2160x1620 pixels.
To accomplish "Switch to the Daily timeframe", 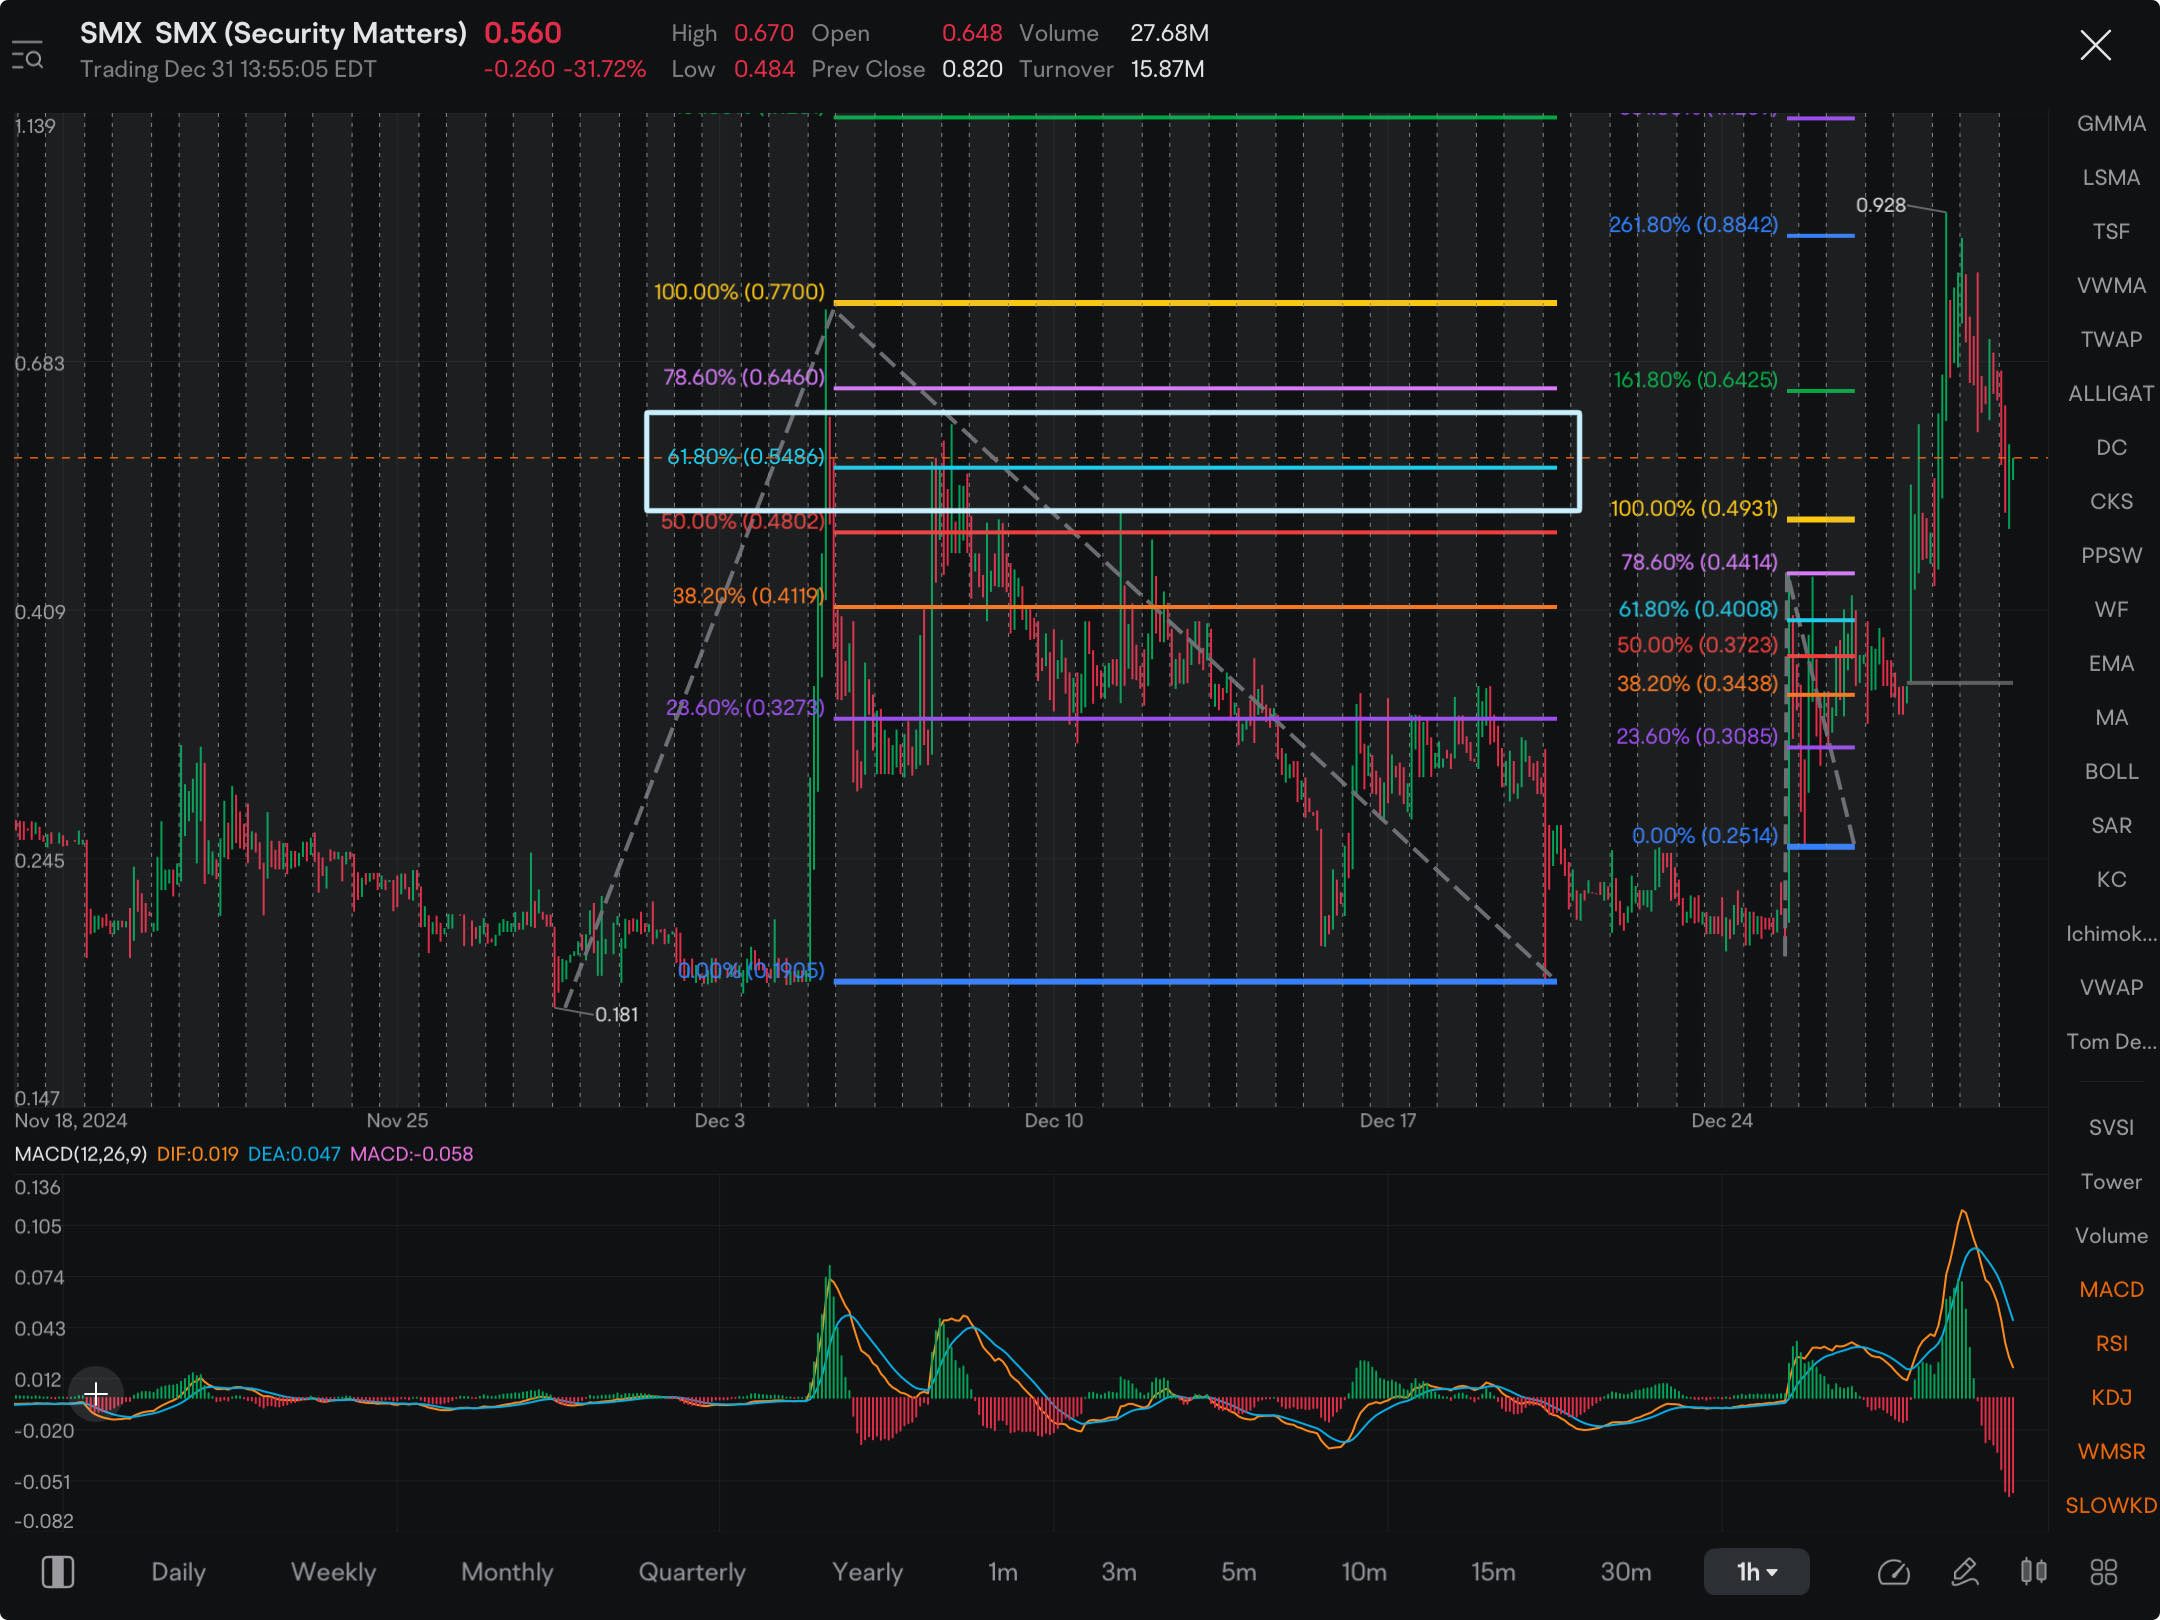I will point(178,1572).
